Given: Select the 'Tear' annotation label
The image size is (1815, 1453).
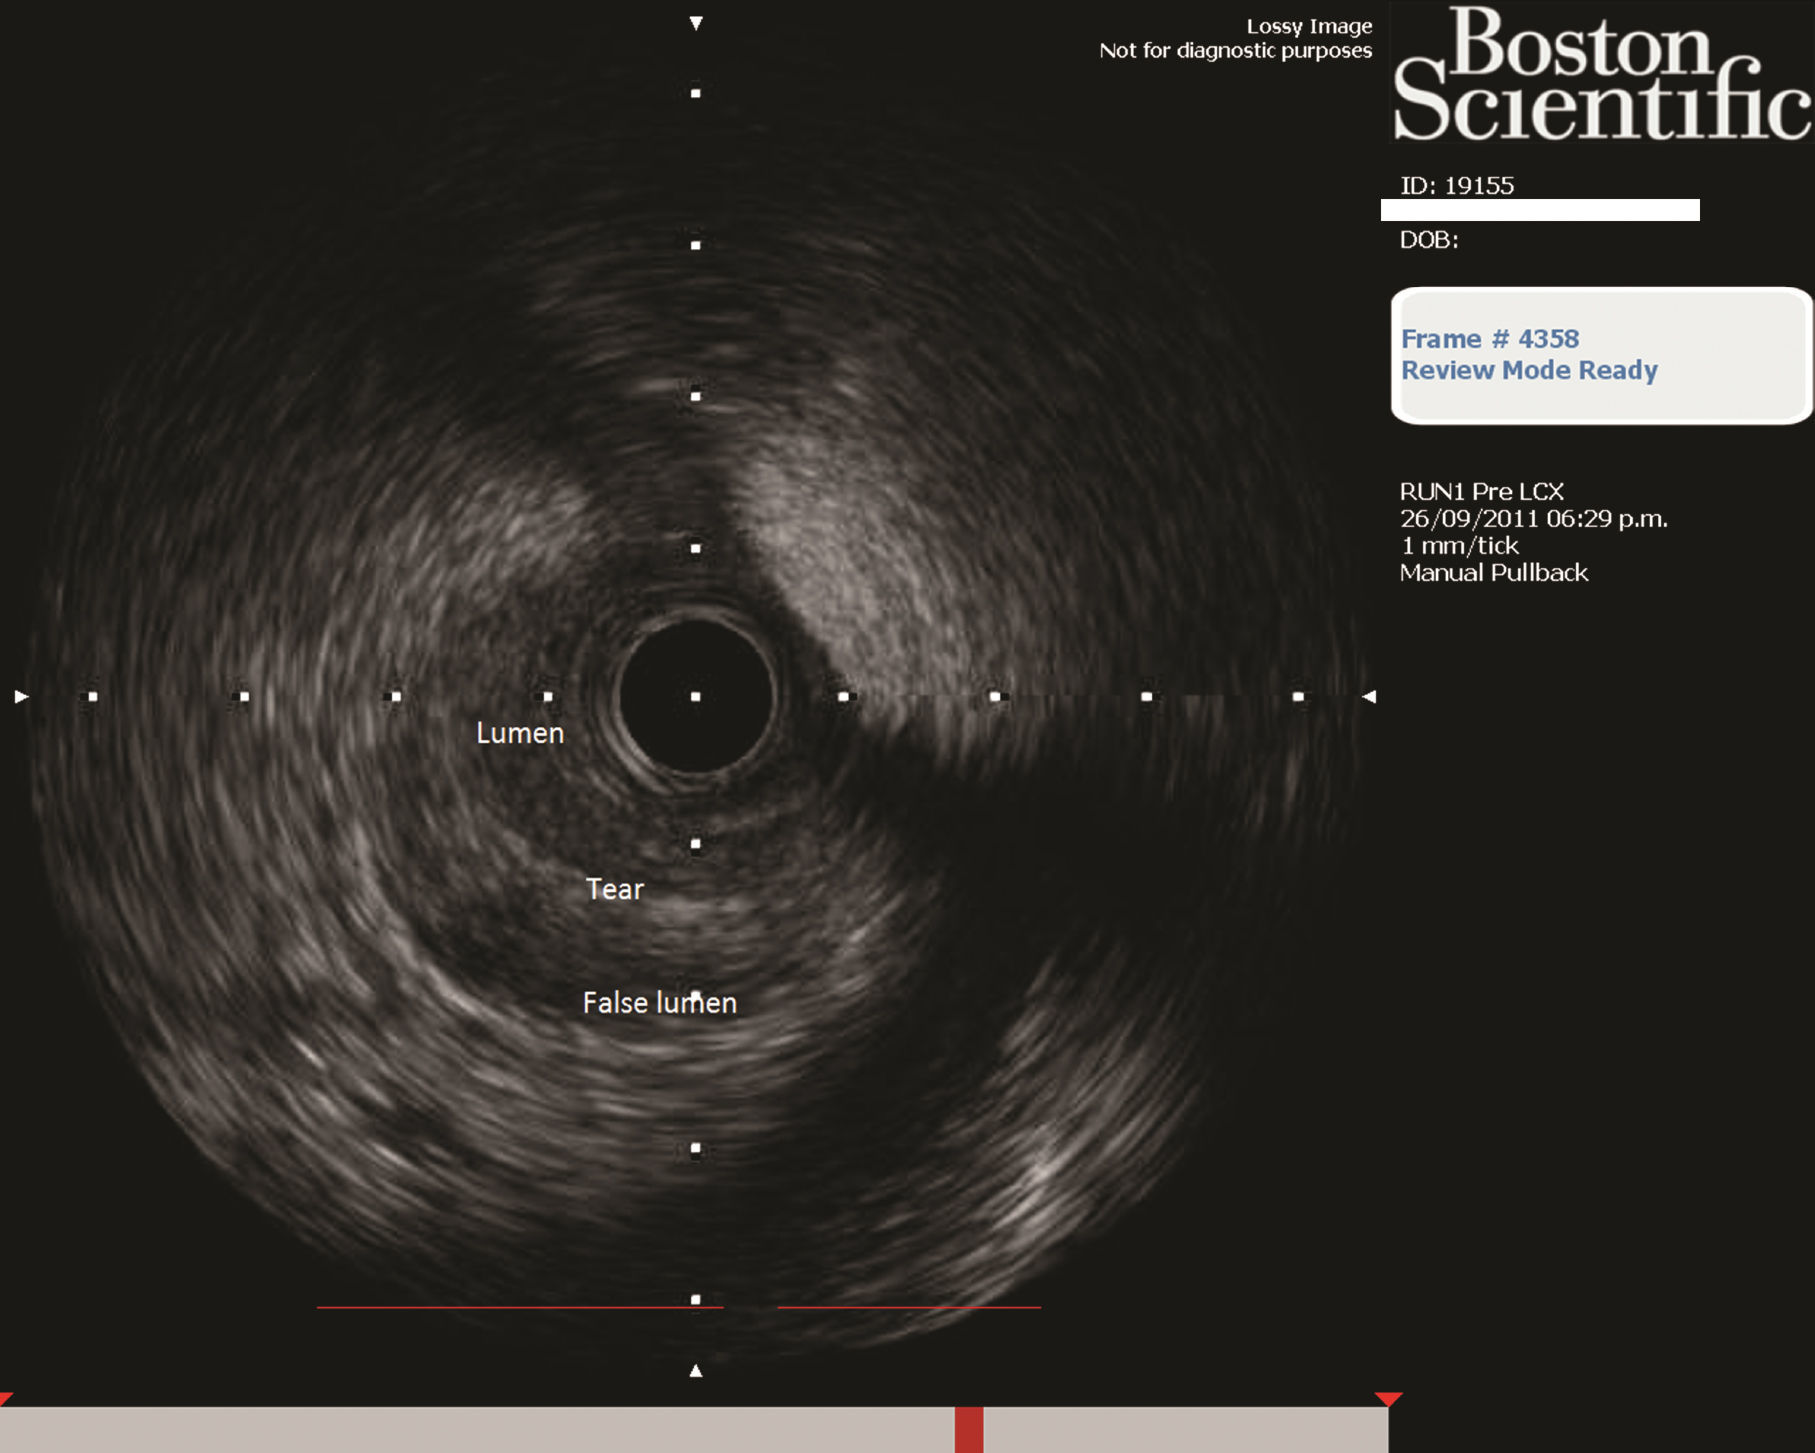Looking at the screenshot, I should pyautogui.click(x=614, y=889).
